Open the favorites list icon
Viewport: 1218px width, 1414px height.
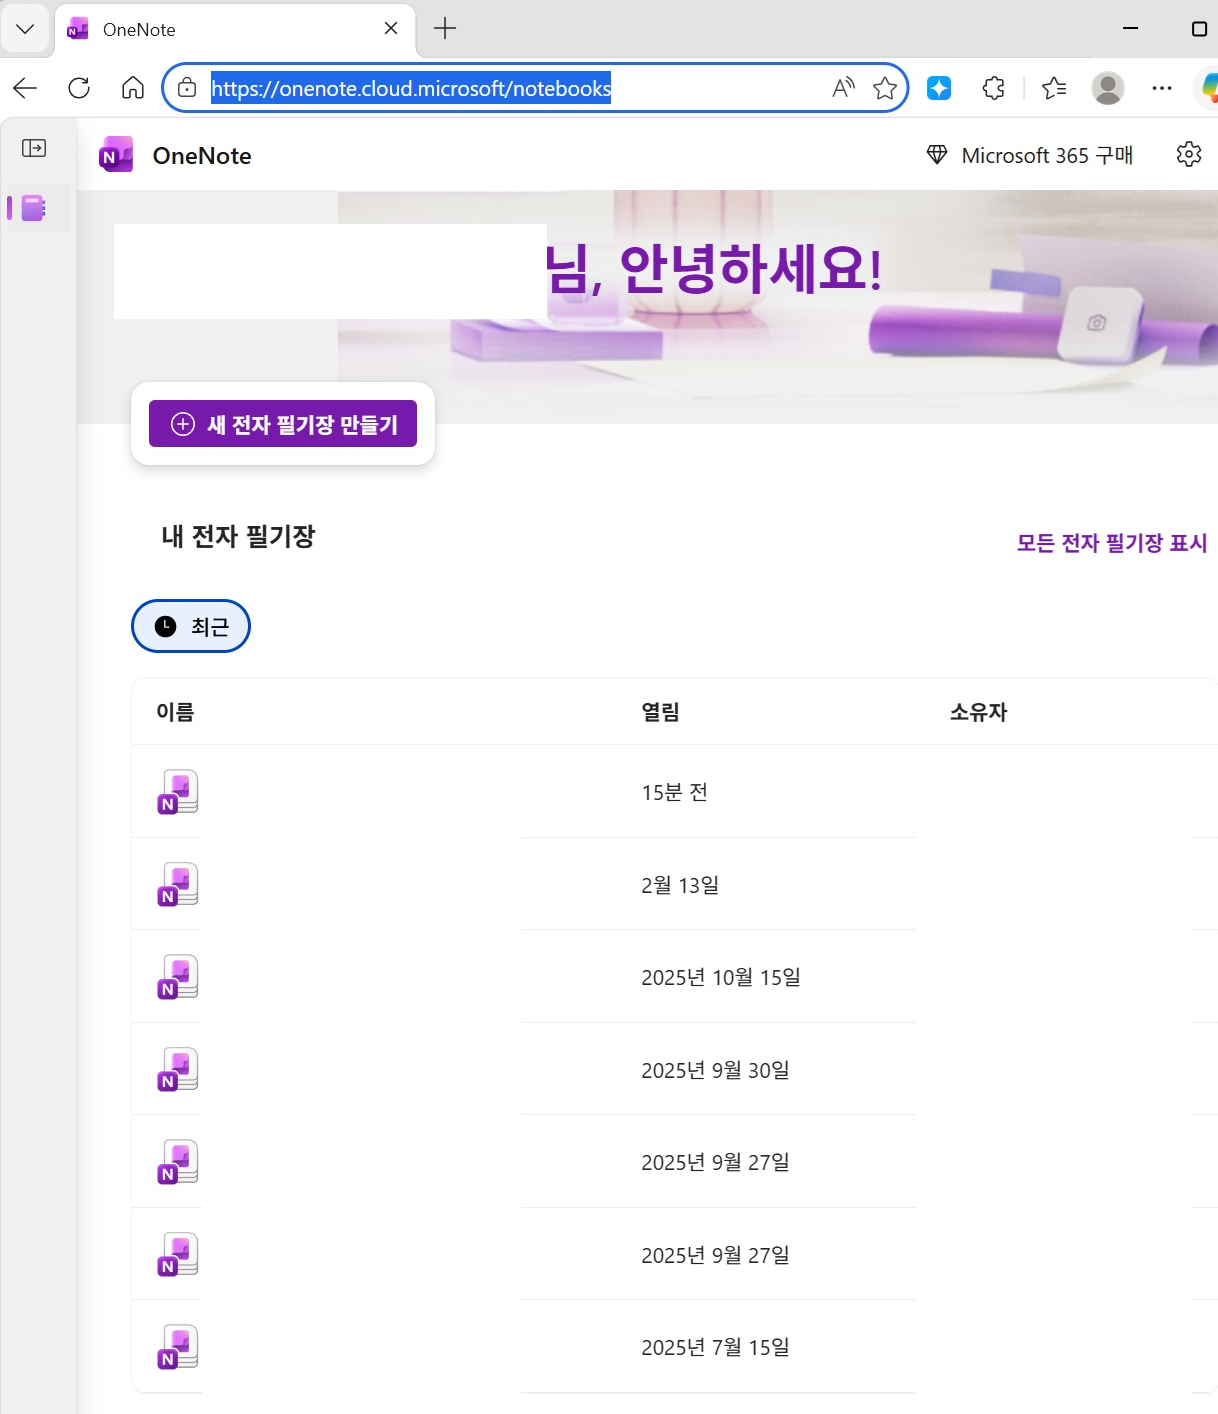tap(1054, 88)
